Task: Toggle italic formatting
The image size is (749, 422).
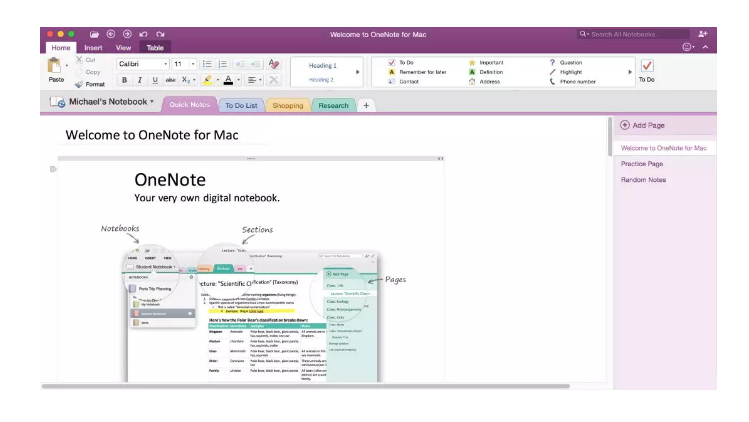Action: [139, 80]
